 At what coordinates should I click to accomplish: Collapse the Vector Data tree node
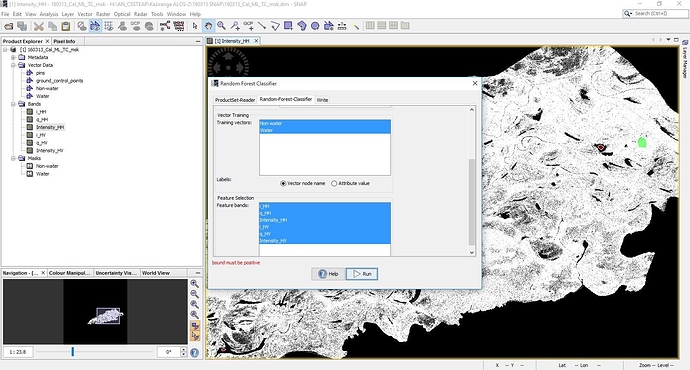13,65
